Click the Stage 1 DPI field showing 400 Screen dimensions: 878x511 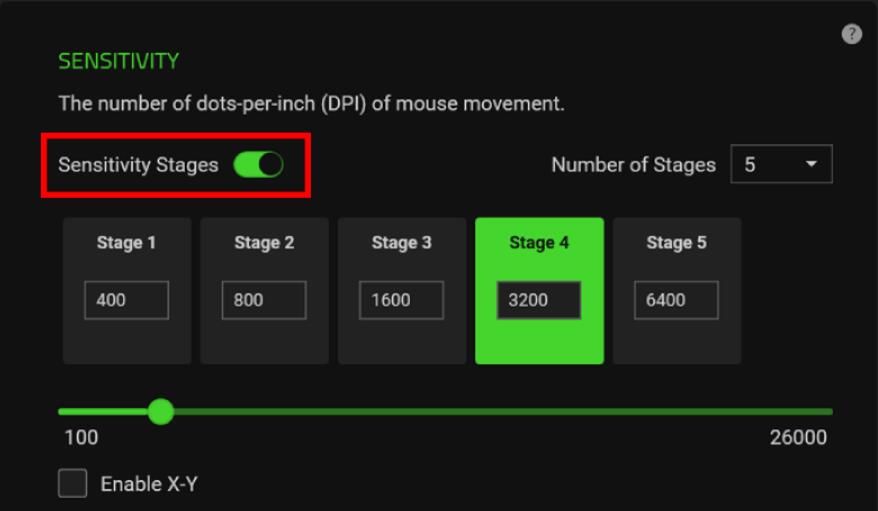pos(126,300)
